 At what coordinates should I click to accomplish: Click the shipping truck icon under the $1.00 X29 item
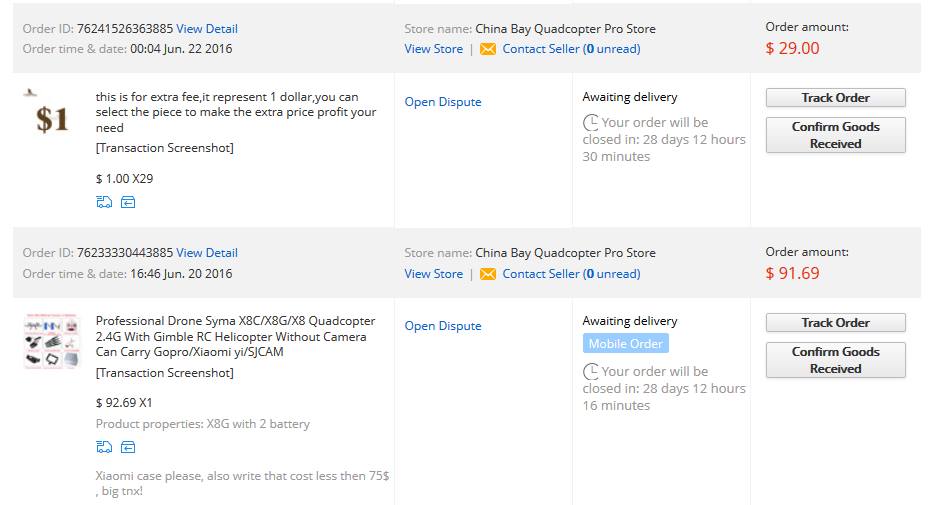[104, 202]
